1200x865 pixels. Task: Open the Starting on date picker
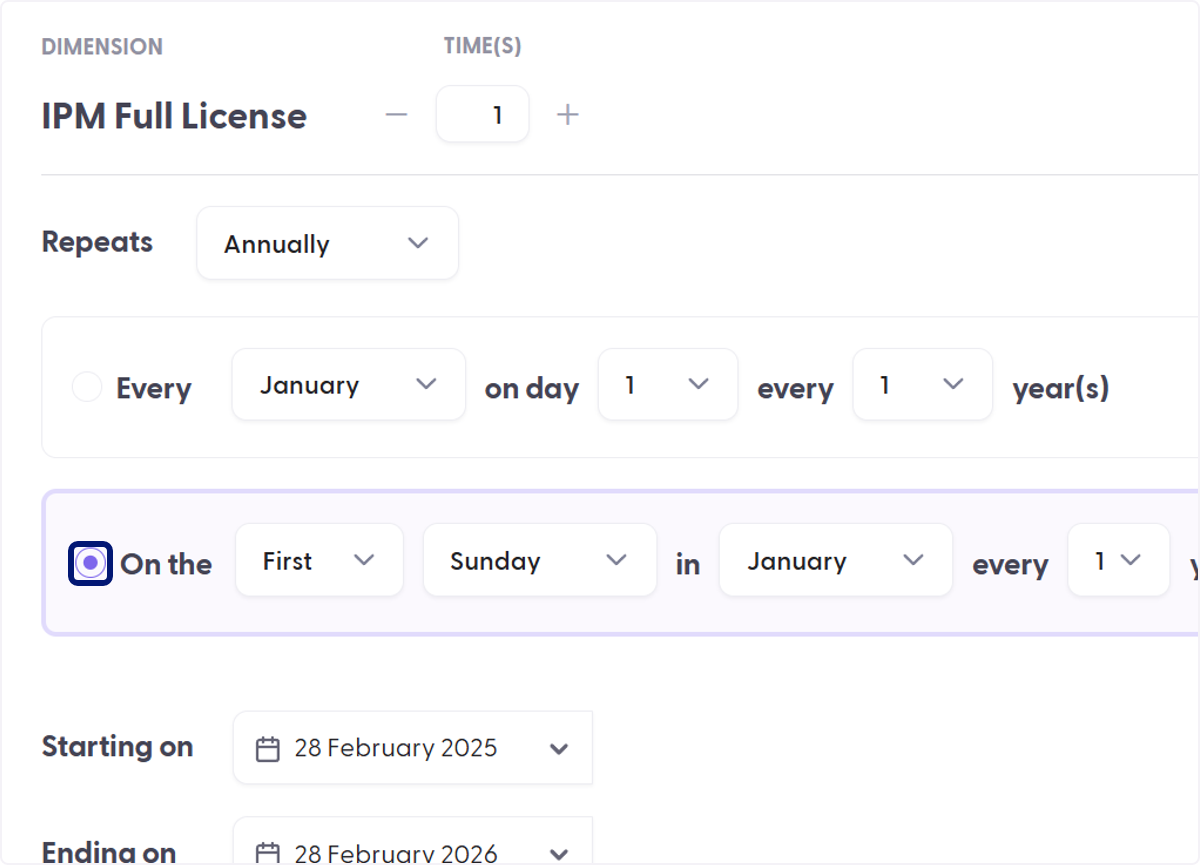tap(413, 748)
